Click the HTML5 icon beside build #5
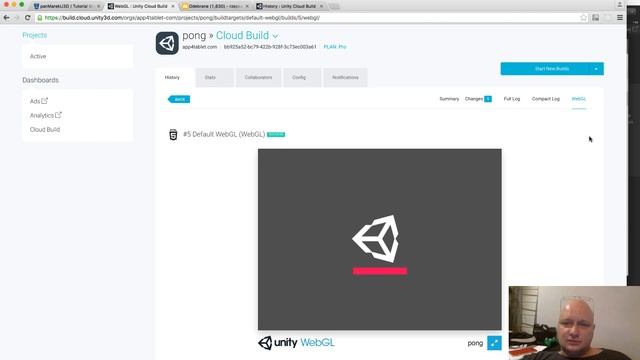The width and height of the screenshot is (640, 360). (173, 134)
